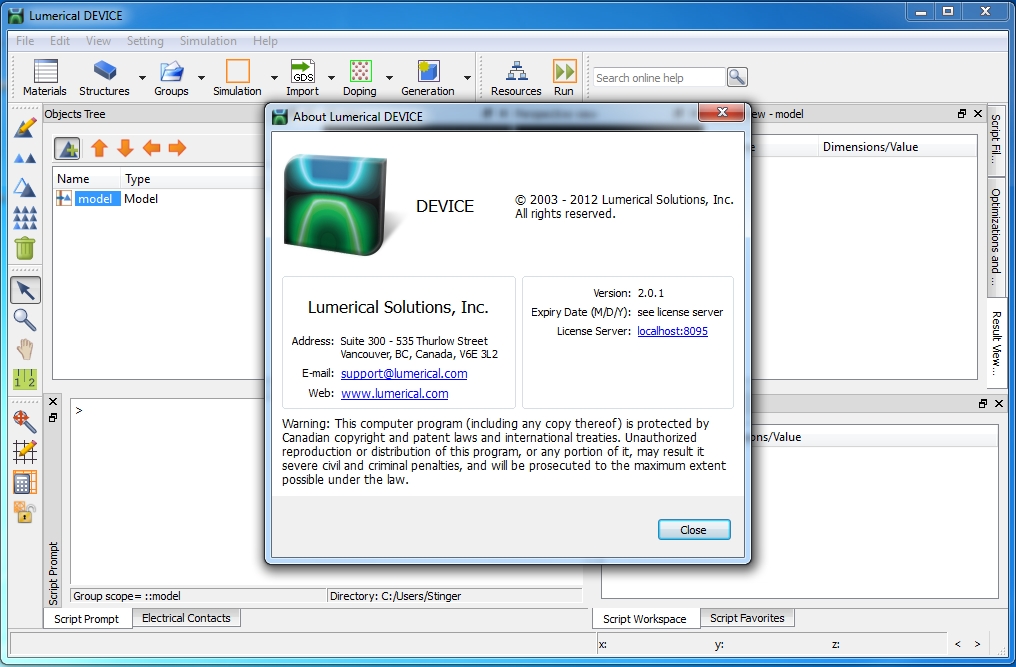Click the edit pencil icon in left sidebar
This screenshot has height=667, width=1016.
coord(25,128)
